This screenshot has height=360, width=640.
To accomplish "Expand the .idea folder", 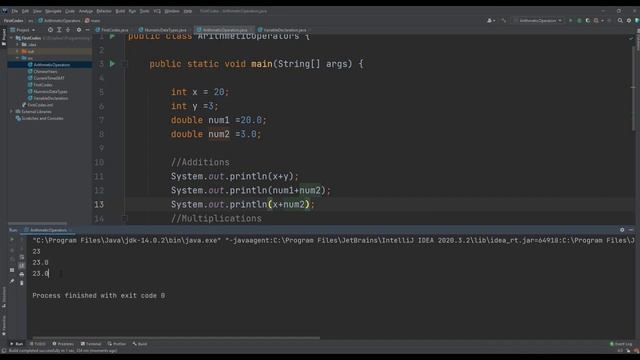I will click(18, 44).
